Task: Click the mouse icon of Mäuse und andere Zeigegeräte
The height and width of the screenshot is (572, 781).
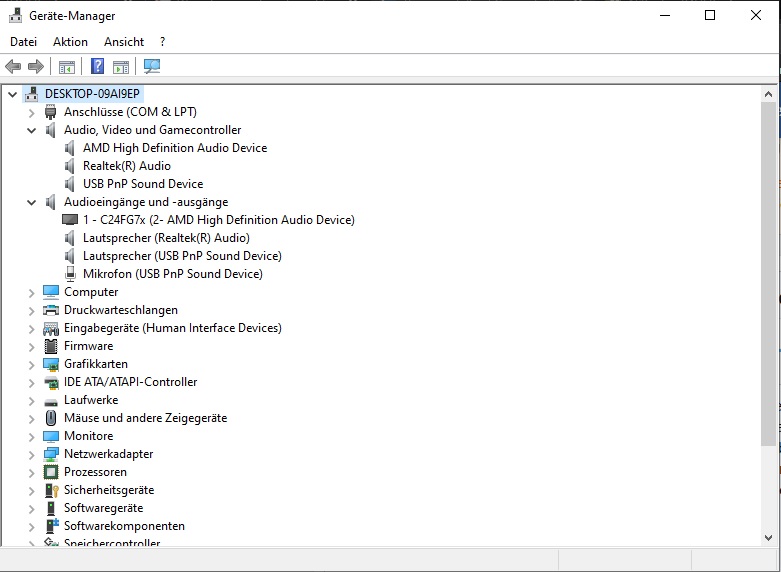Action: pyautogui.click(x=51, y=418)
